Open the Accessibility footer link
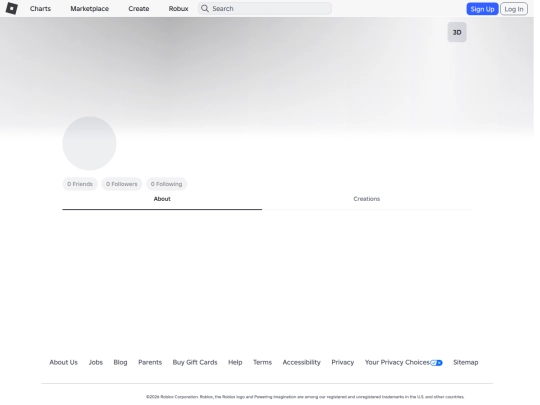This screenshot has height=405, width=540. coord(302,362)
